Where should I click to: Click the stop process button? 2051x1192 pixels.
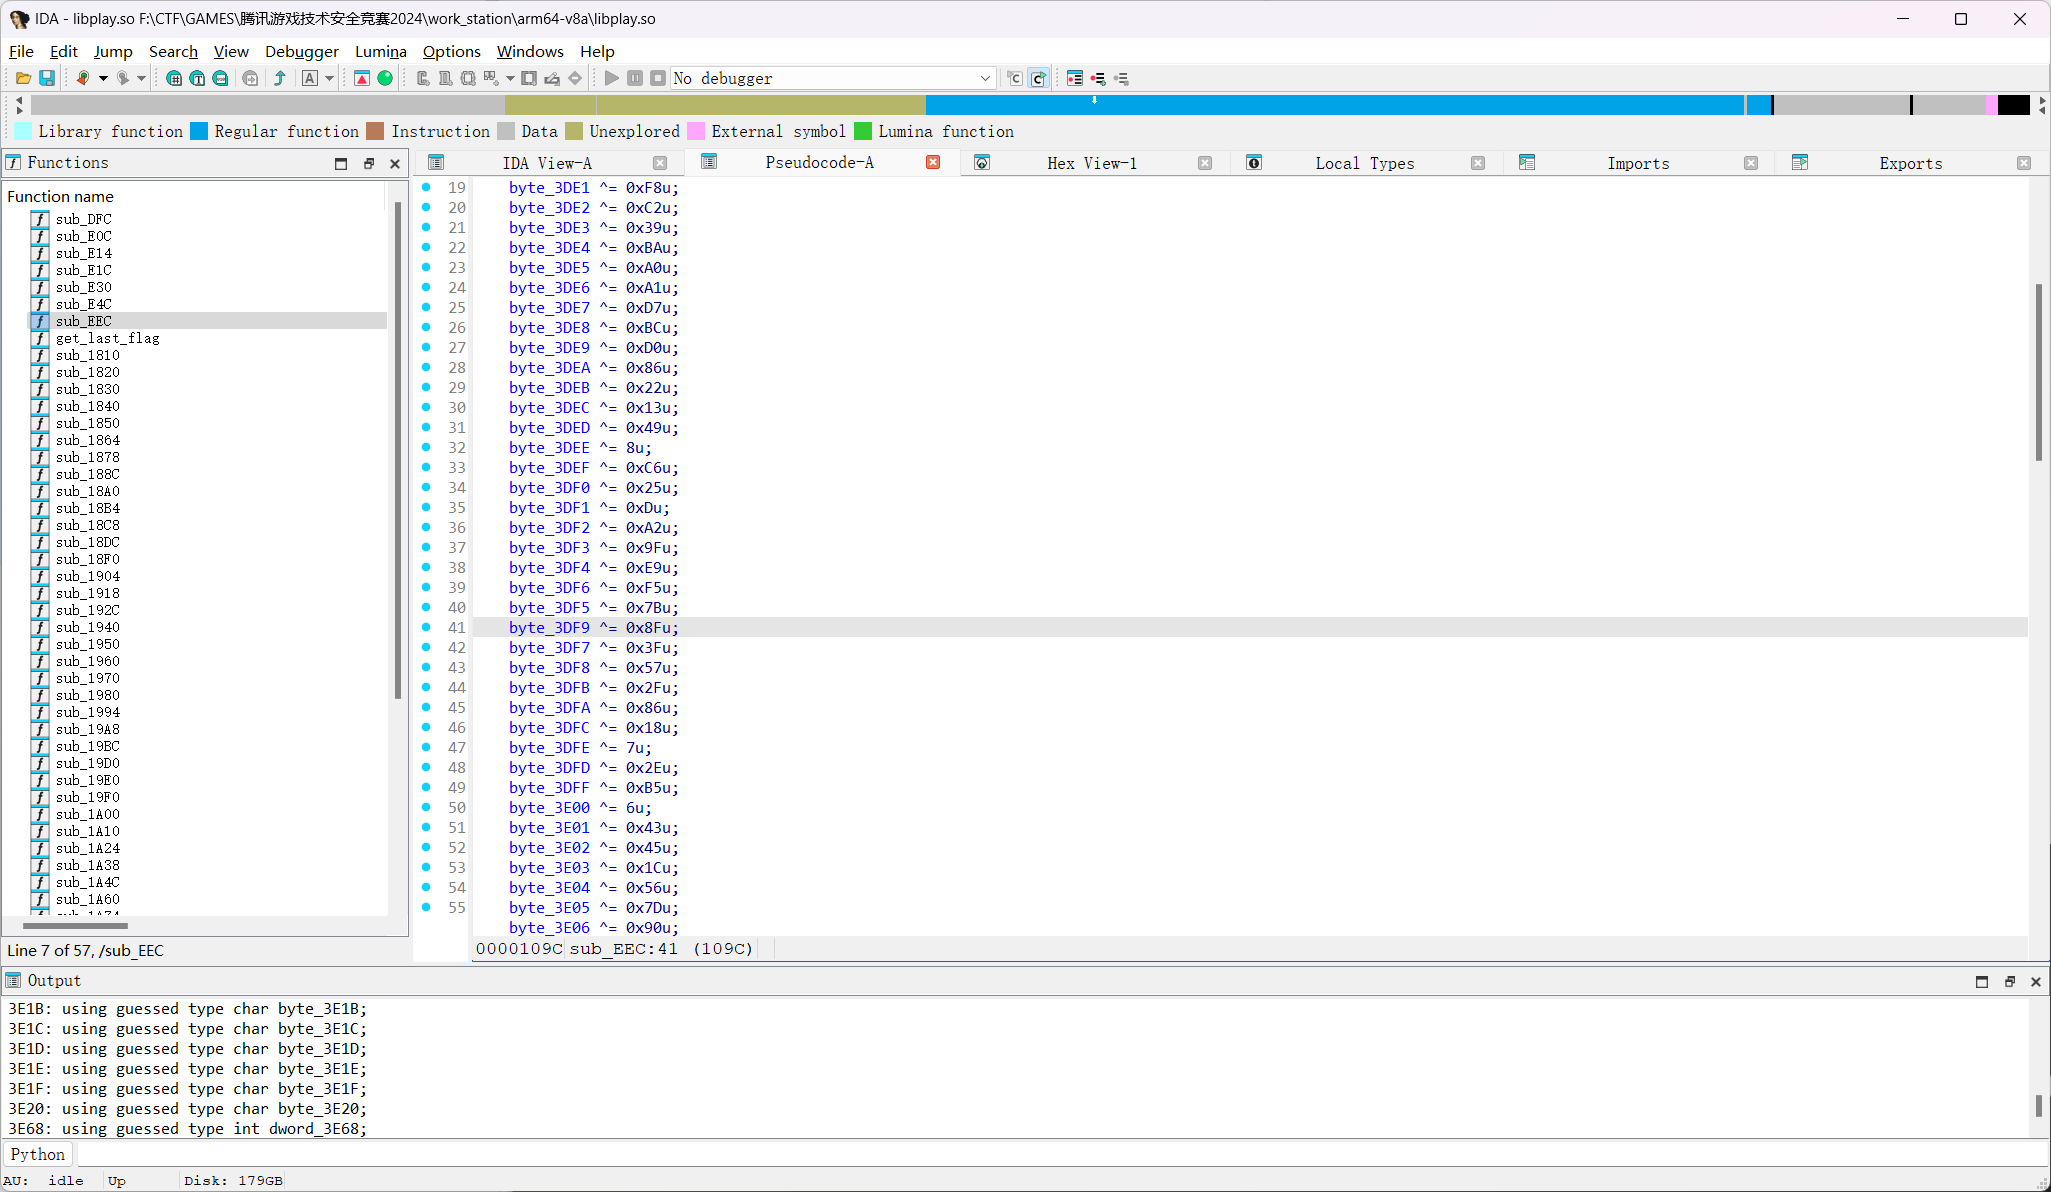tap(658, 78)
